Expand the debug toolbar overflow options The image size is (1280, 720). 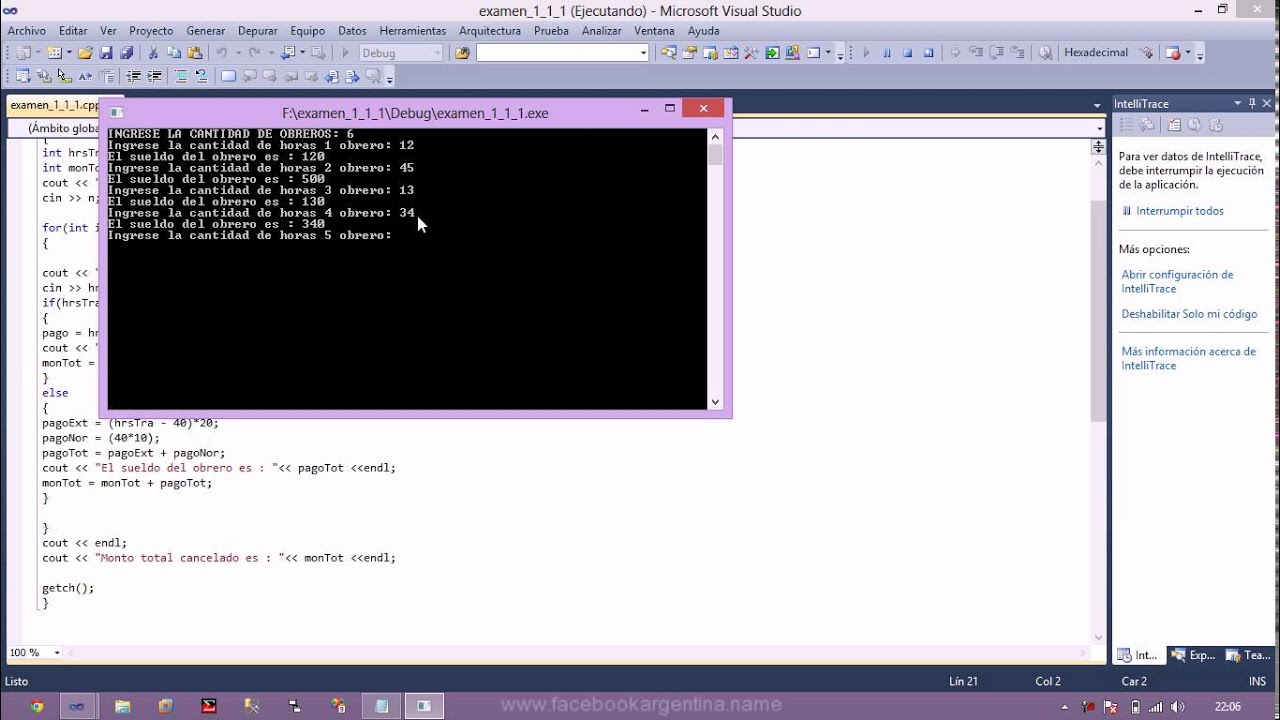[1200, 55]
